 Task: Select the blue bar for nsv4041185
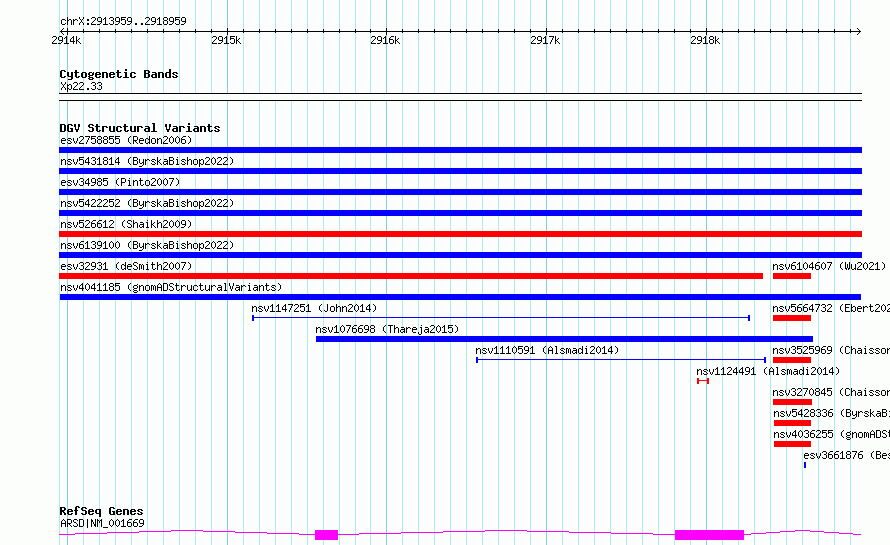[460, 297]
